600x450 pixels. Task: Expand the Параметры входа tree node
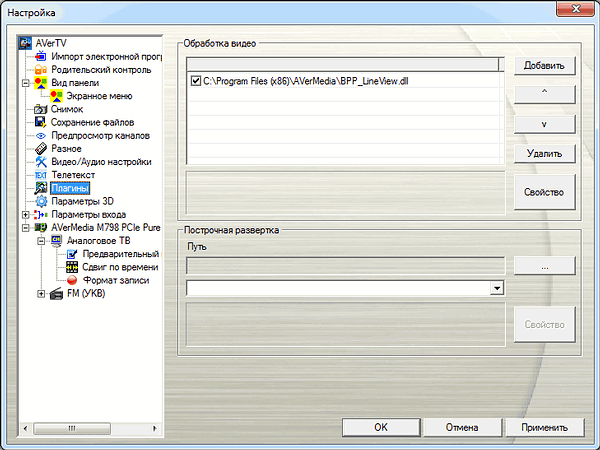(x=26, y=215)
